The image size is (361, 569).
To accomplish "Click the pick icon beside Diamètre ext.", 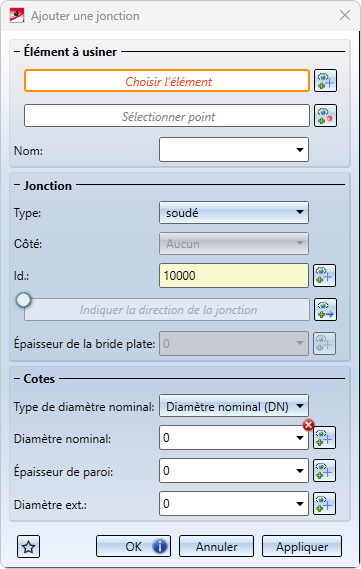I will (x=324, y=504).
